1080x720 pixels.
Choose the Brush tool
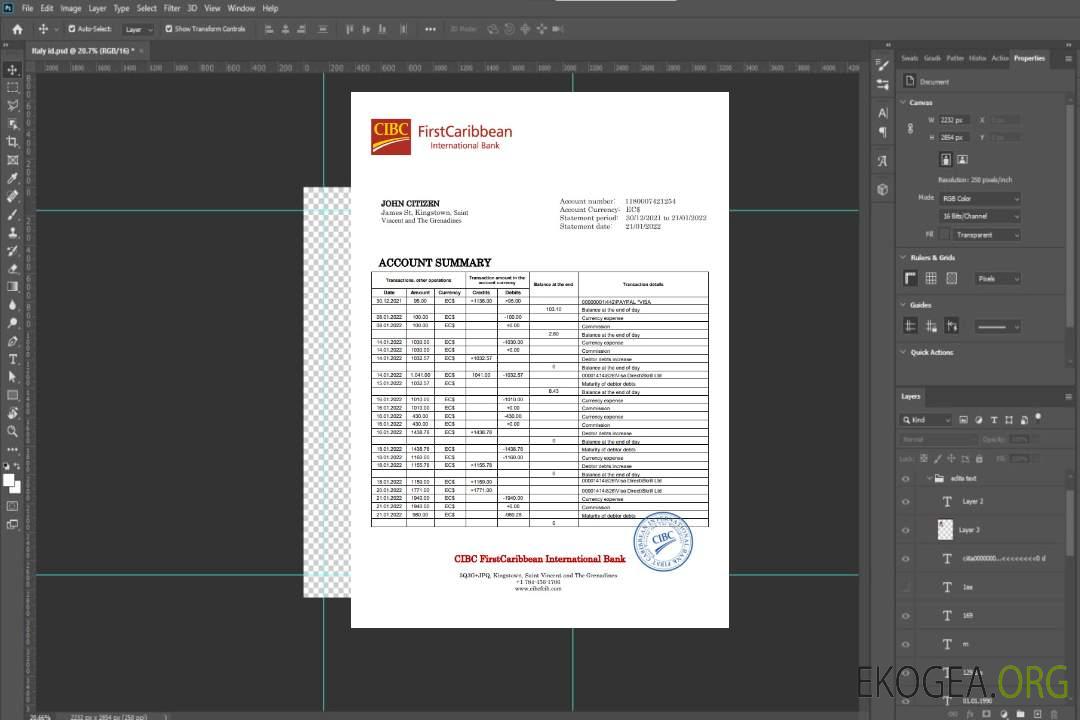click(x=13, y=214)
